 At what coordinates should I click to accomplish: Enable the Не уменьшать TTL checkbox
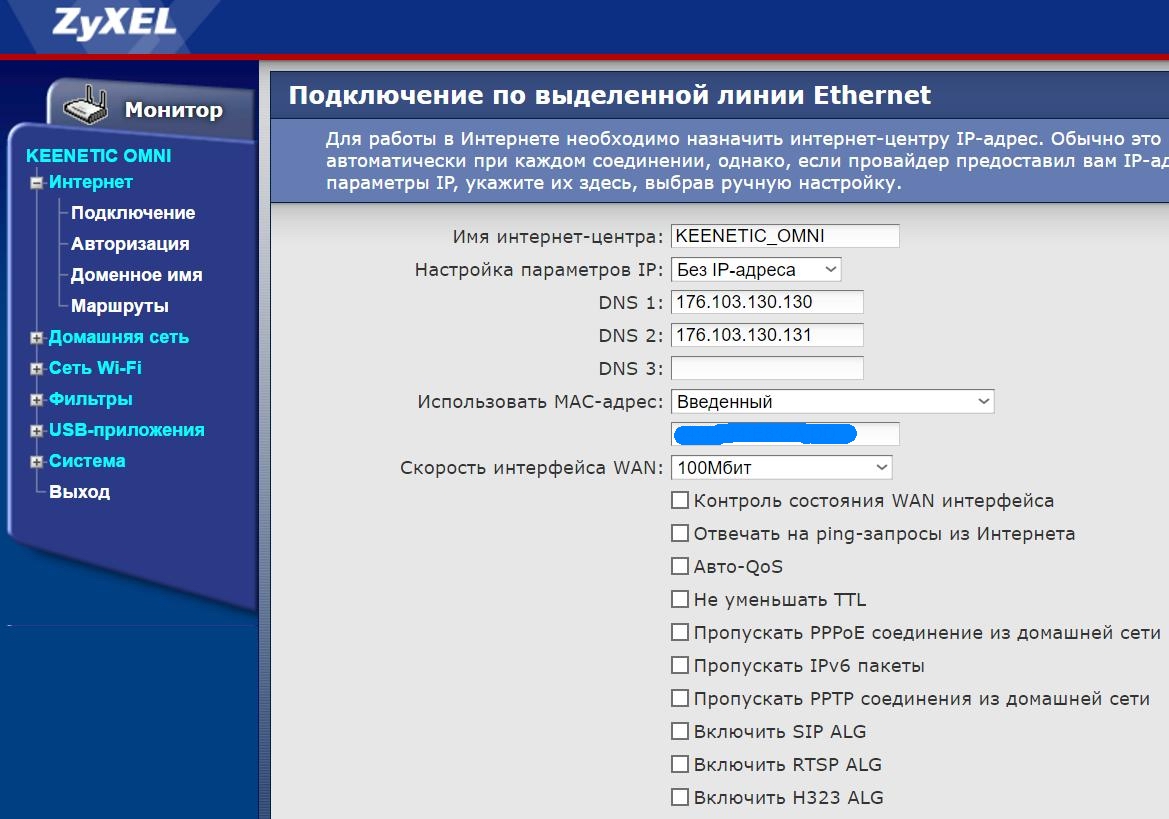[680, 599]
